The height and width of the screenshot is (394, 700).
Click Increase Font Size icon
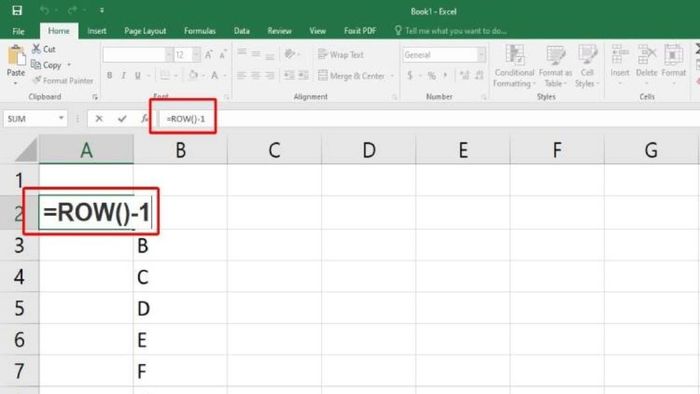point(208,54)
